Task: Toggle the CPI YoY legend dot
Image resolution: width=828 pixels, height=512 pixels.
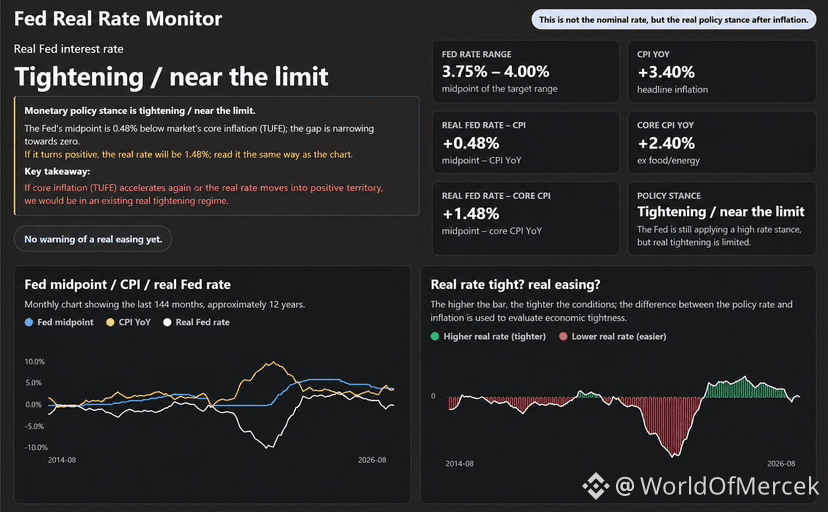Action: click(x=110, y=322)
